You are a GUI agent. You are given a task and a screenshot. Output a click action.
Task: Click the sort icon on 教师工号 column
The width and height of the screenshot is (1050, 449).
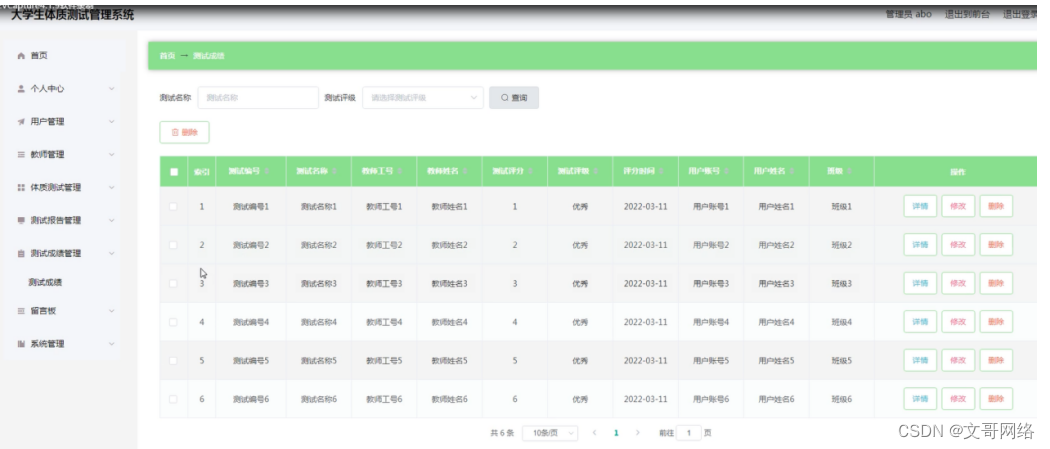(x=400, y=172)
